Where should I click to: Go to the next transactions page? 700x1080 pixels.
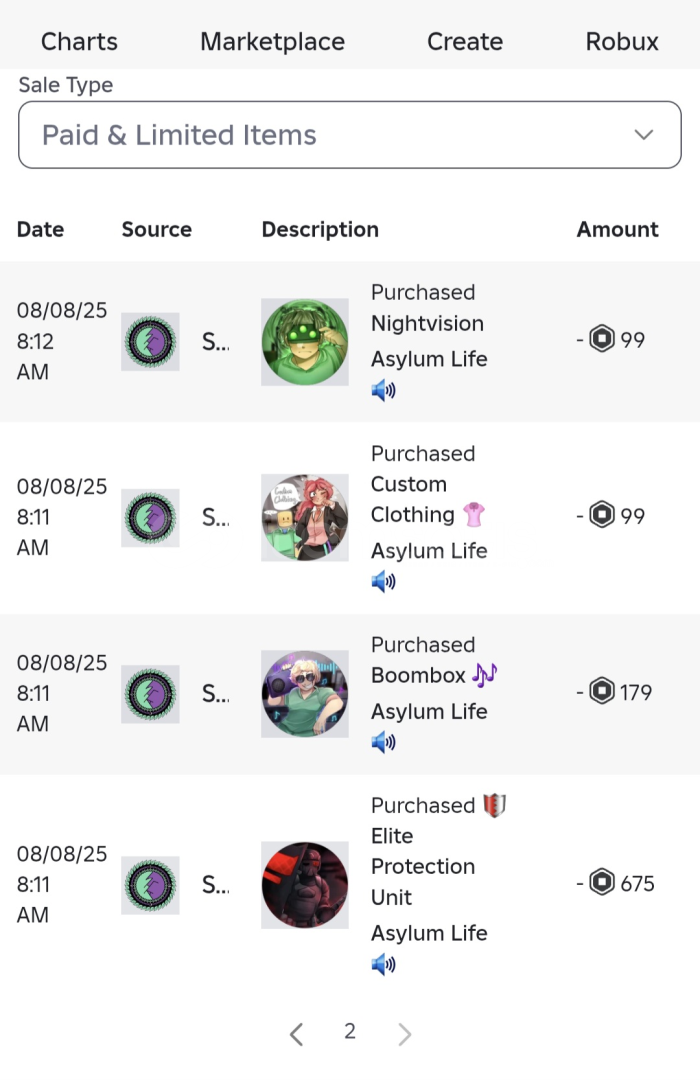[x=404, y=1034]
